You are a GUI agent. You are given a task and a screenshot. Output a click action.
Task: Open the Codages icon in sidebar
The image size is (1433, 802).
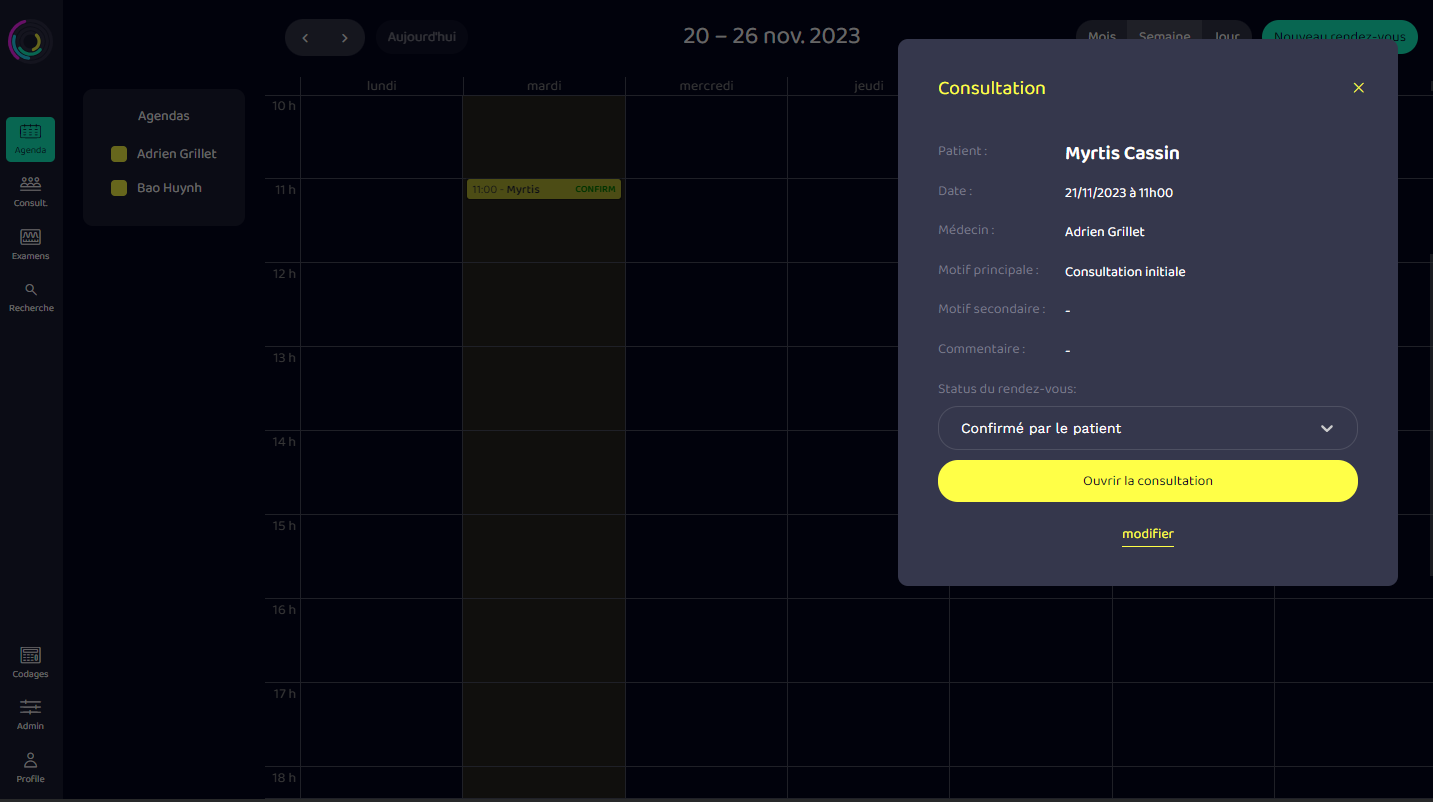click(30, 656)
